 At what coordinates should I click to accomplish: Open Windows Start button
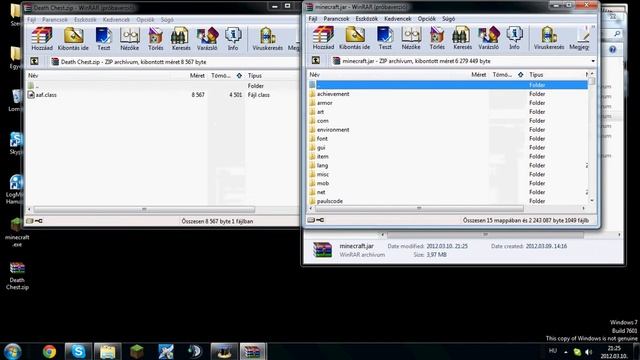click(13, 351)
